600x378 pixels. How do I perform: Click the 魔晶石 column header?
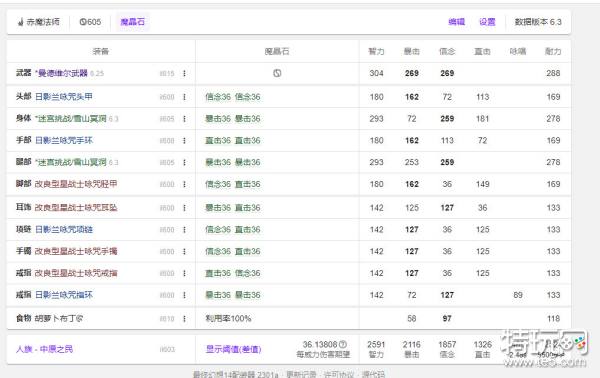pos(277,51)
